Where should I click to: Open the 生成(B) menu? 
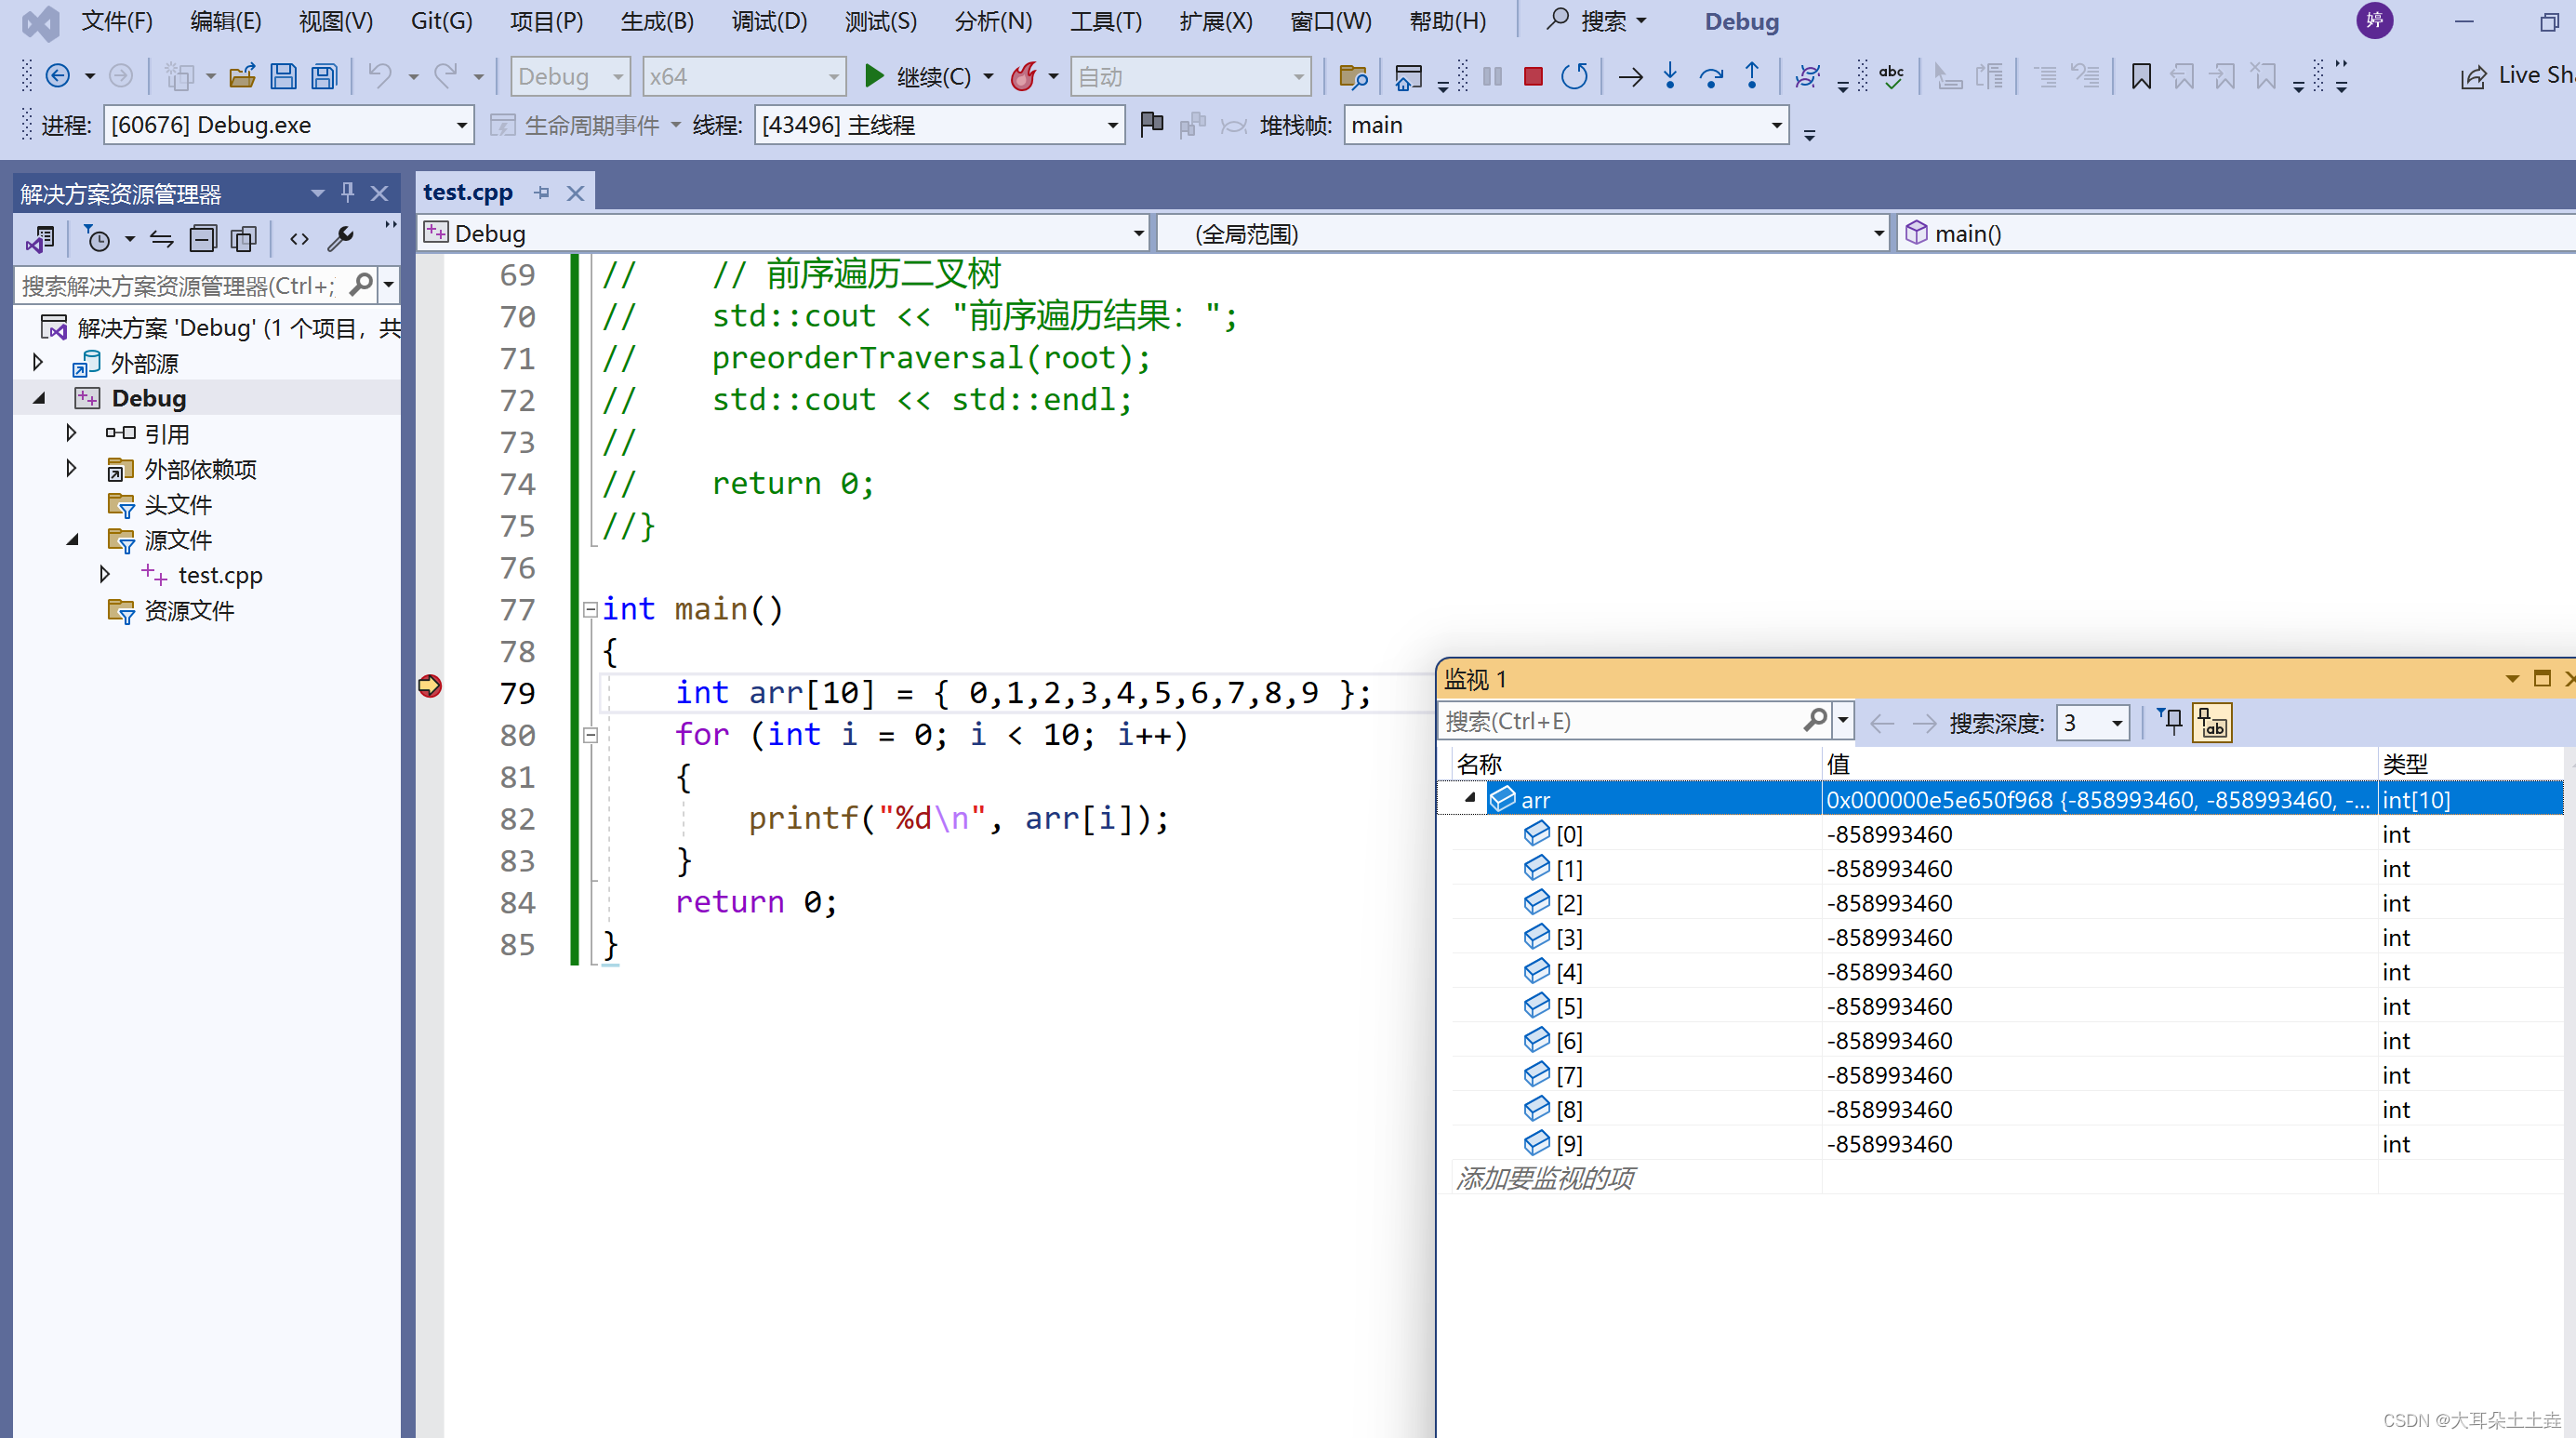click(x=656, y=21)
